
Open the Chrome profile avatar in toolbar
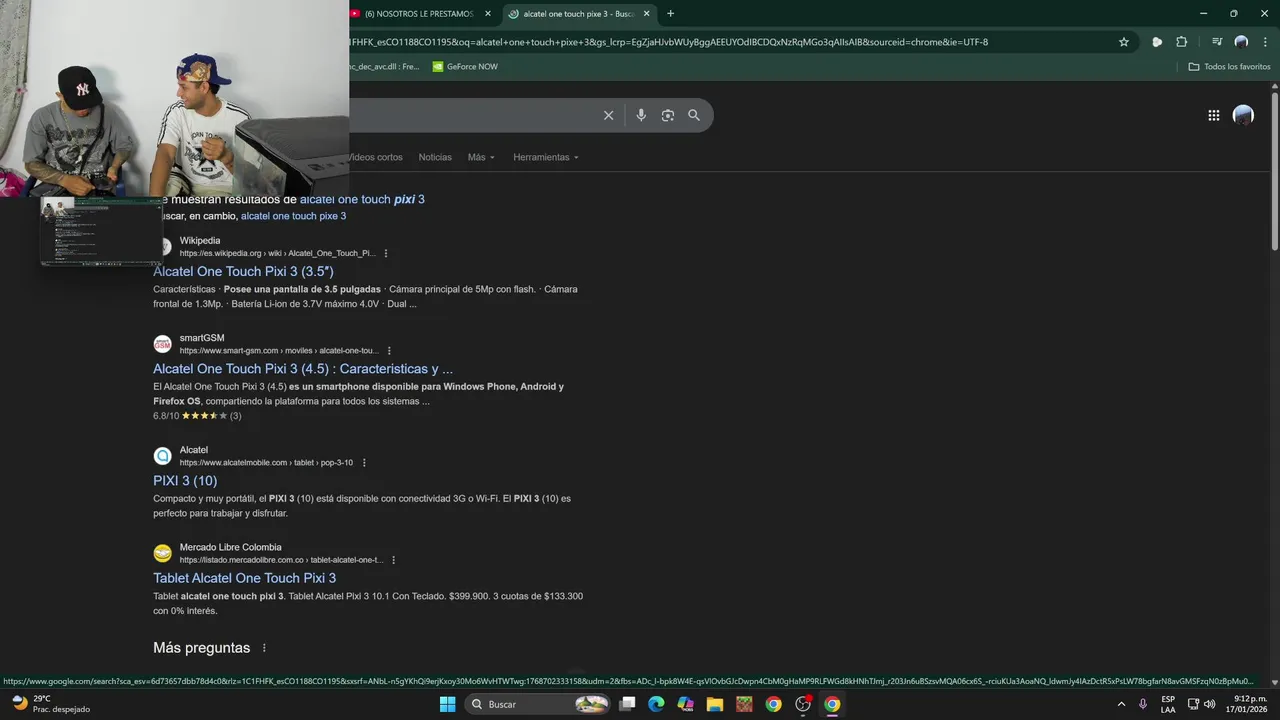pyautogui.click(x=1241, y=42)
